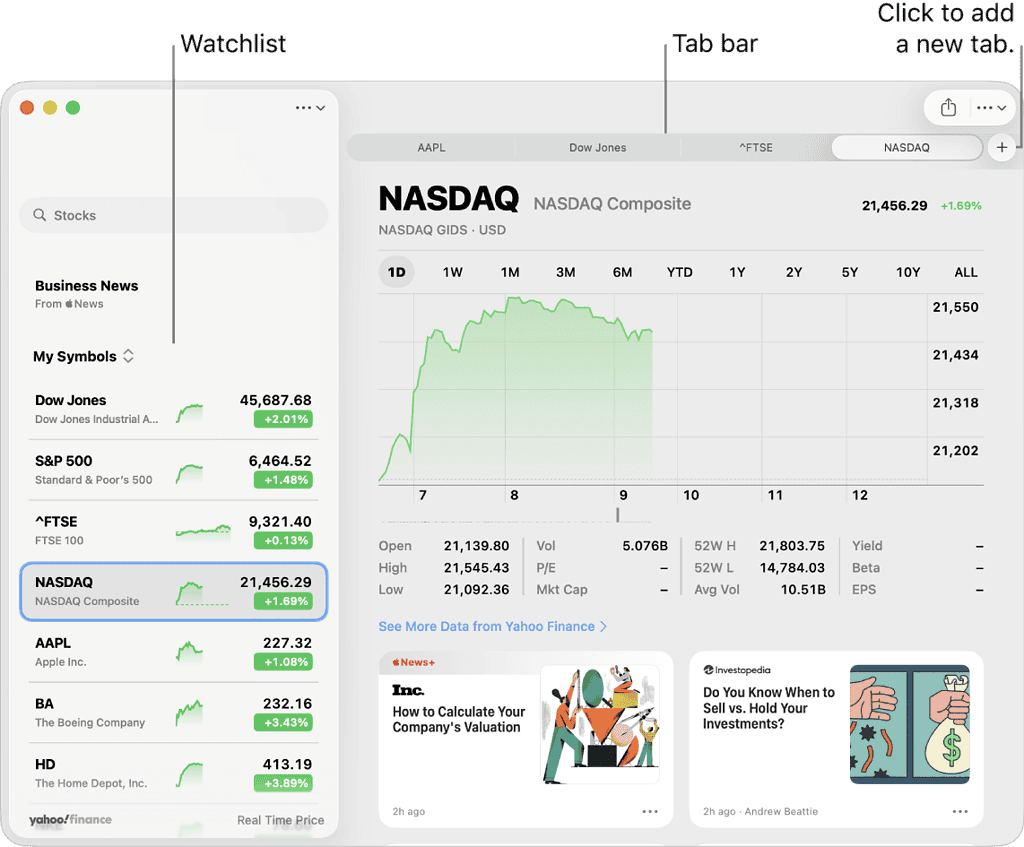
Task: Click the Avg Vol value 10.51B
Action: (x=803, y=590)
